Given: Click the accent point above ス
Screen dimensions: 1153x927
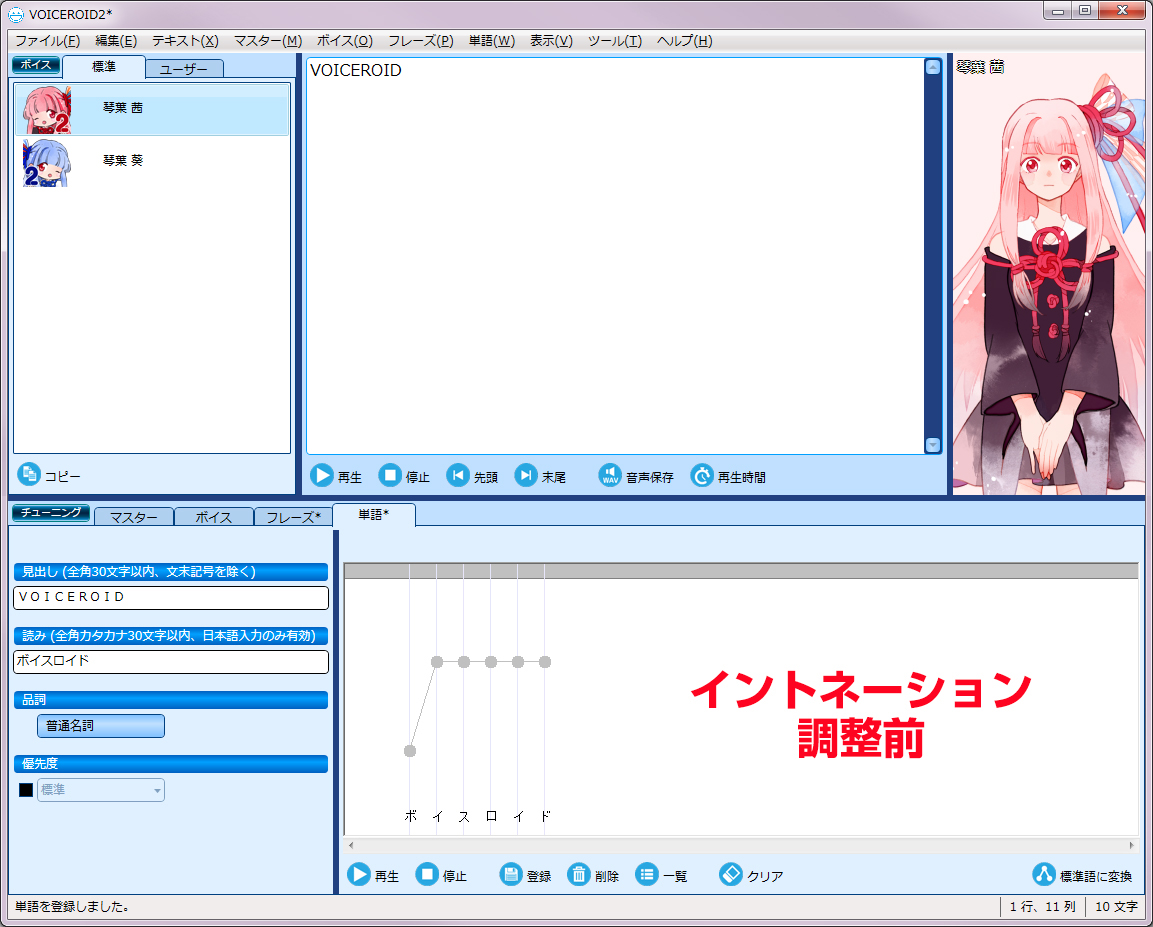Looking at the screenshot, I should point(464,662).
